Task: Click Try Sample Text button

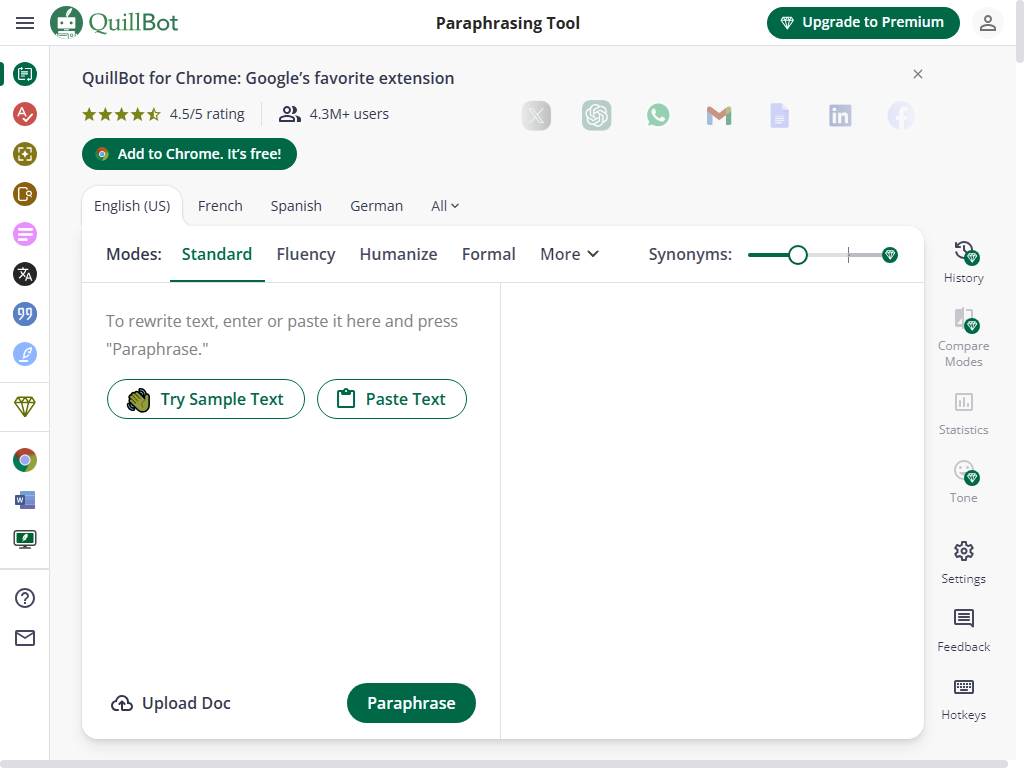Action: pos(206,399)
